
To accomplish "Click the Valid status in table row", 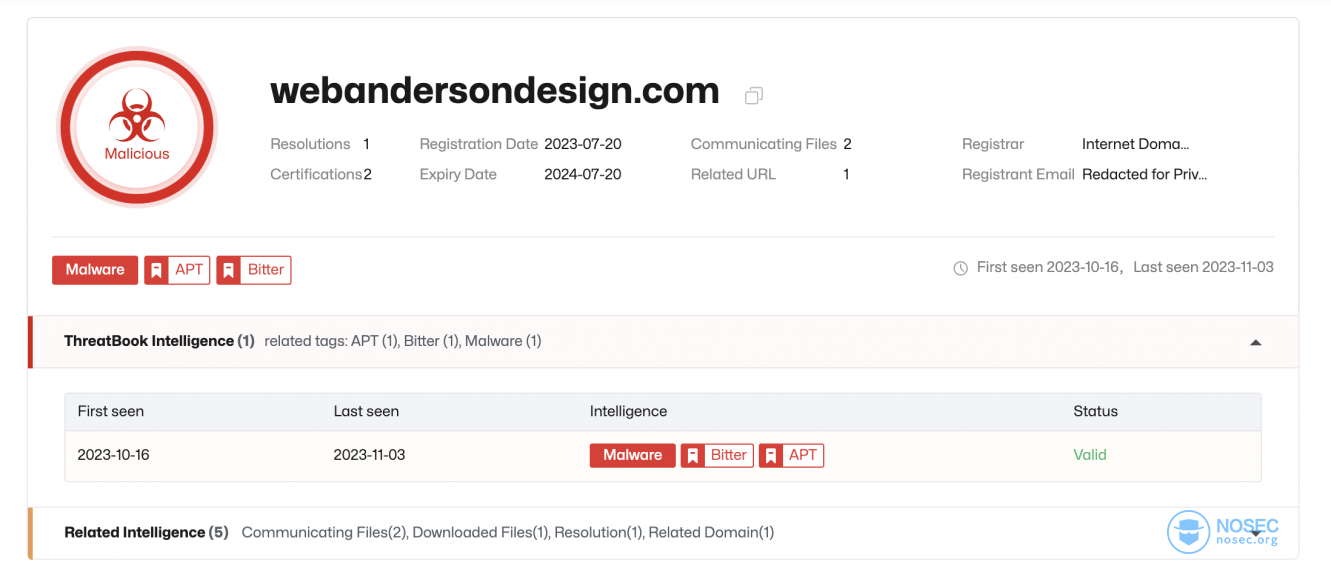I will (x=1090, y=455).
